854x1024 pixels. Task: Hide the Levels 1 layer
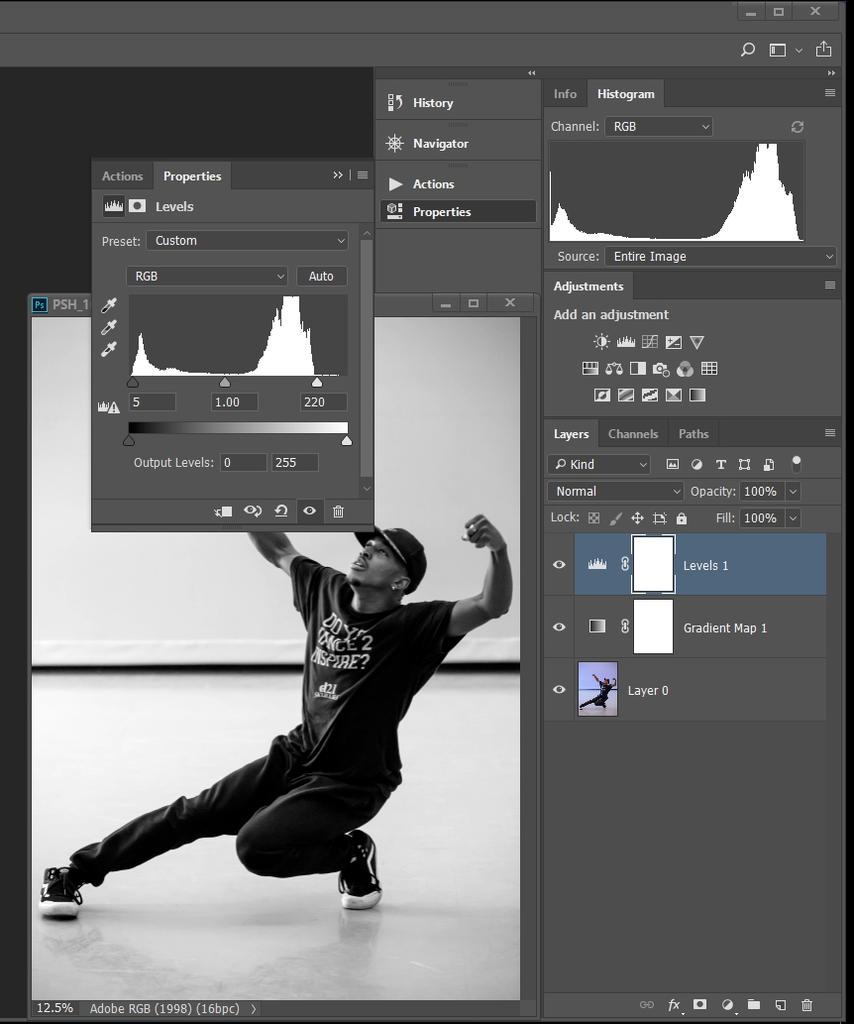[559, 565]
